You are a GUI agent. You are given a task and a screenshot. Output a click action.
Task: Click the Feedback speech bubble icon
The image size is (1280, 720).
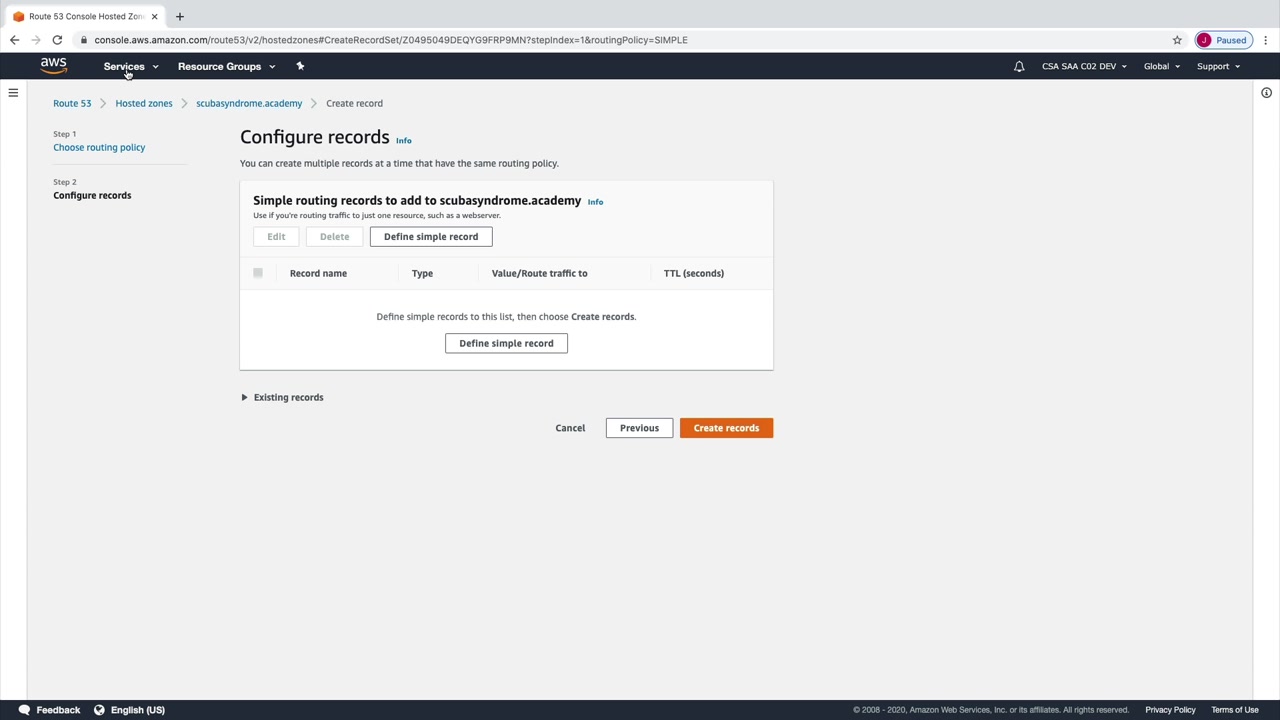[24, 710]
